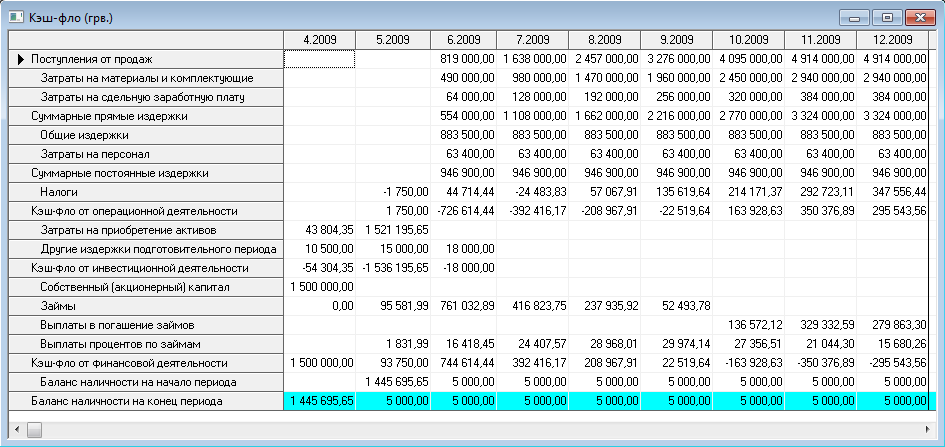Click financing cash flow cell 93 750,00
This screenshot has width=945, height=447.
[393, 363]
